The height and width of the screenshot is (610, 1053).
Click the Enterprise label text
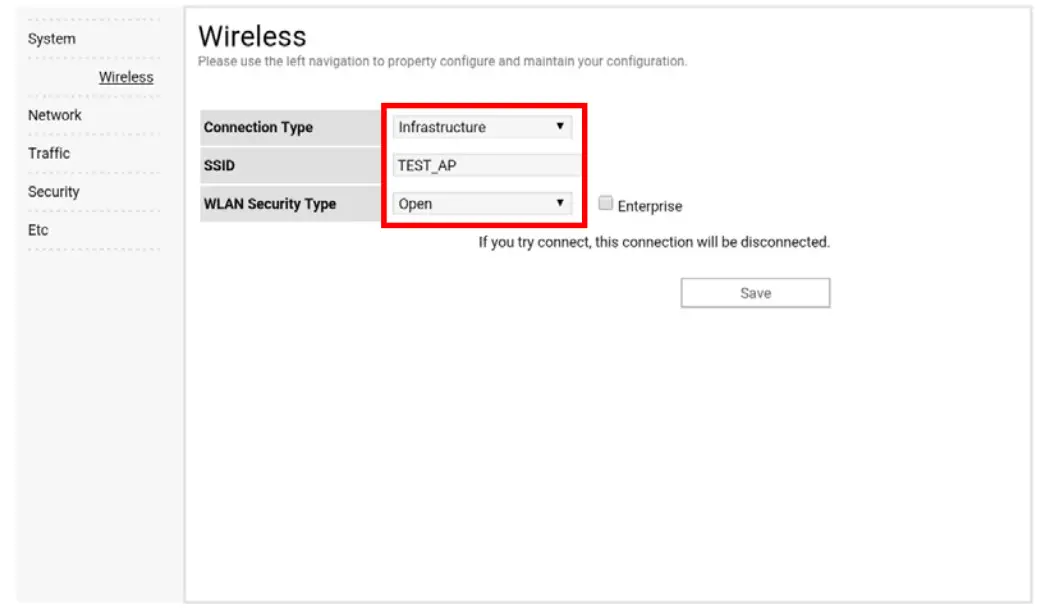coord(646,204)
